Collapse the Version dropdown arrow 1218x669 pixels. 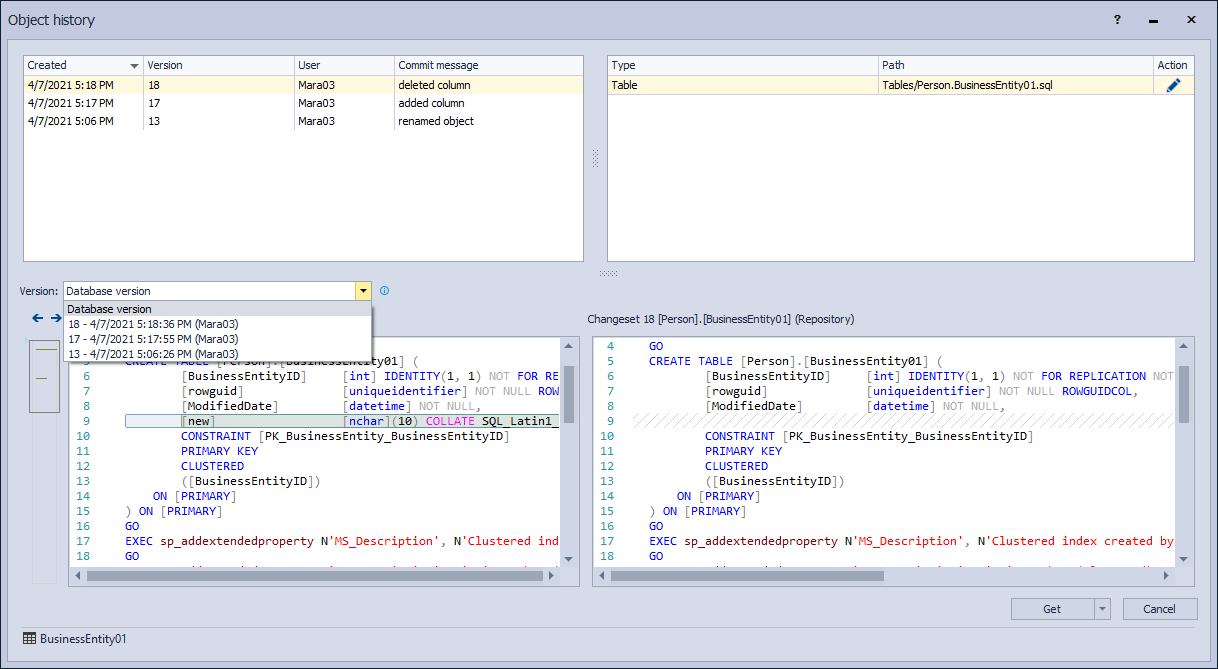[x=362, y=291]
